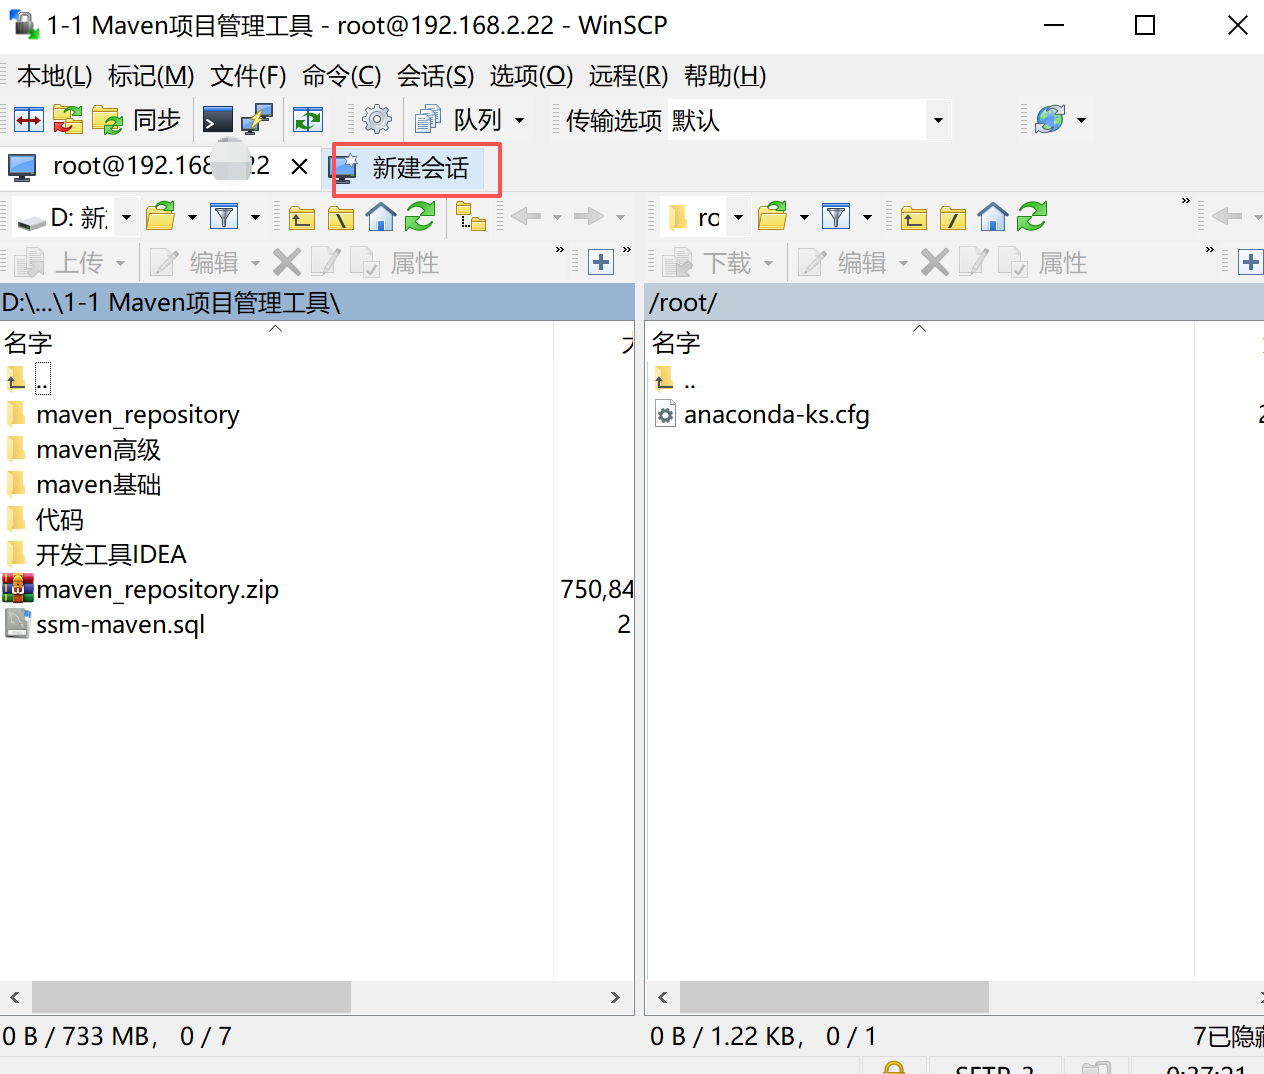Expand the 队列 queue dropdown arrow
The image size is (1264, 1074).
pos(519,120)
